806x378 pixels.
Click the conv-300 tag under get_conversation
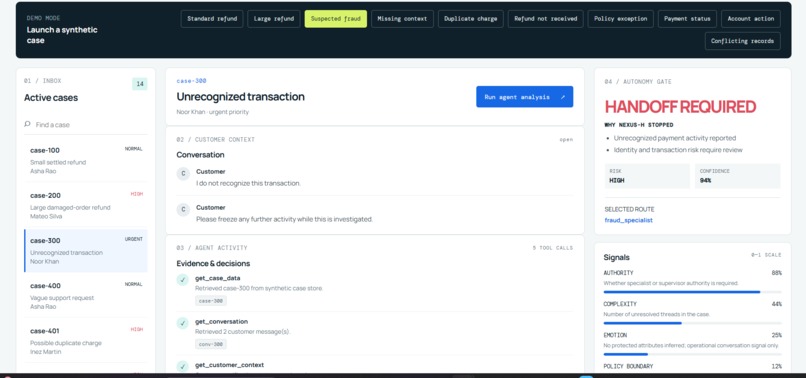point(211,344)
